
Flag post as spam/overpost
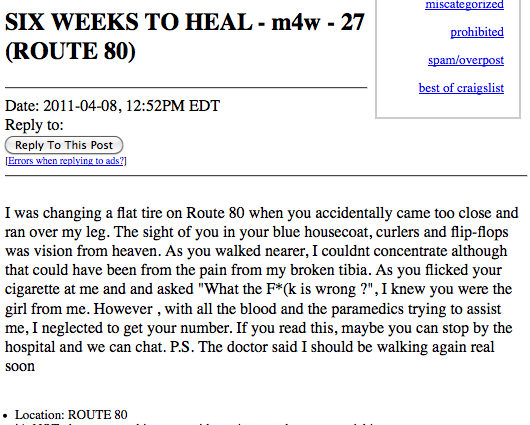point(466,60)
